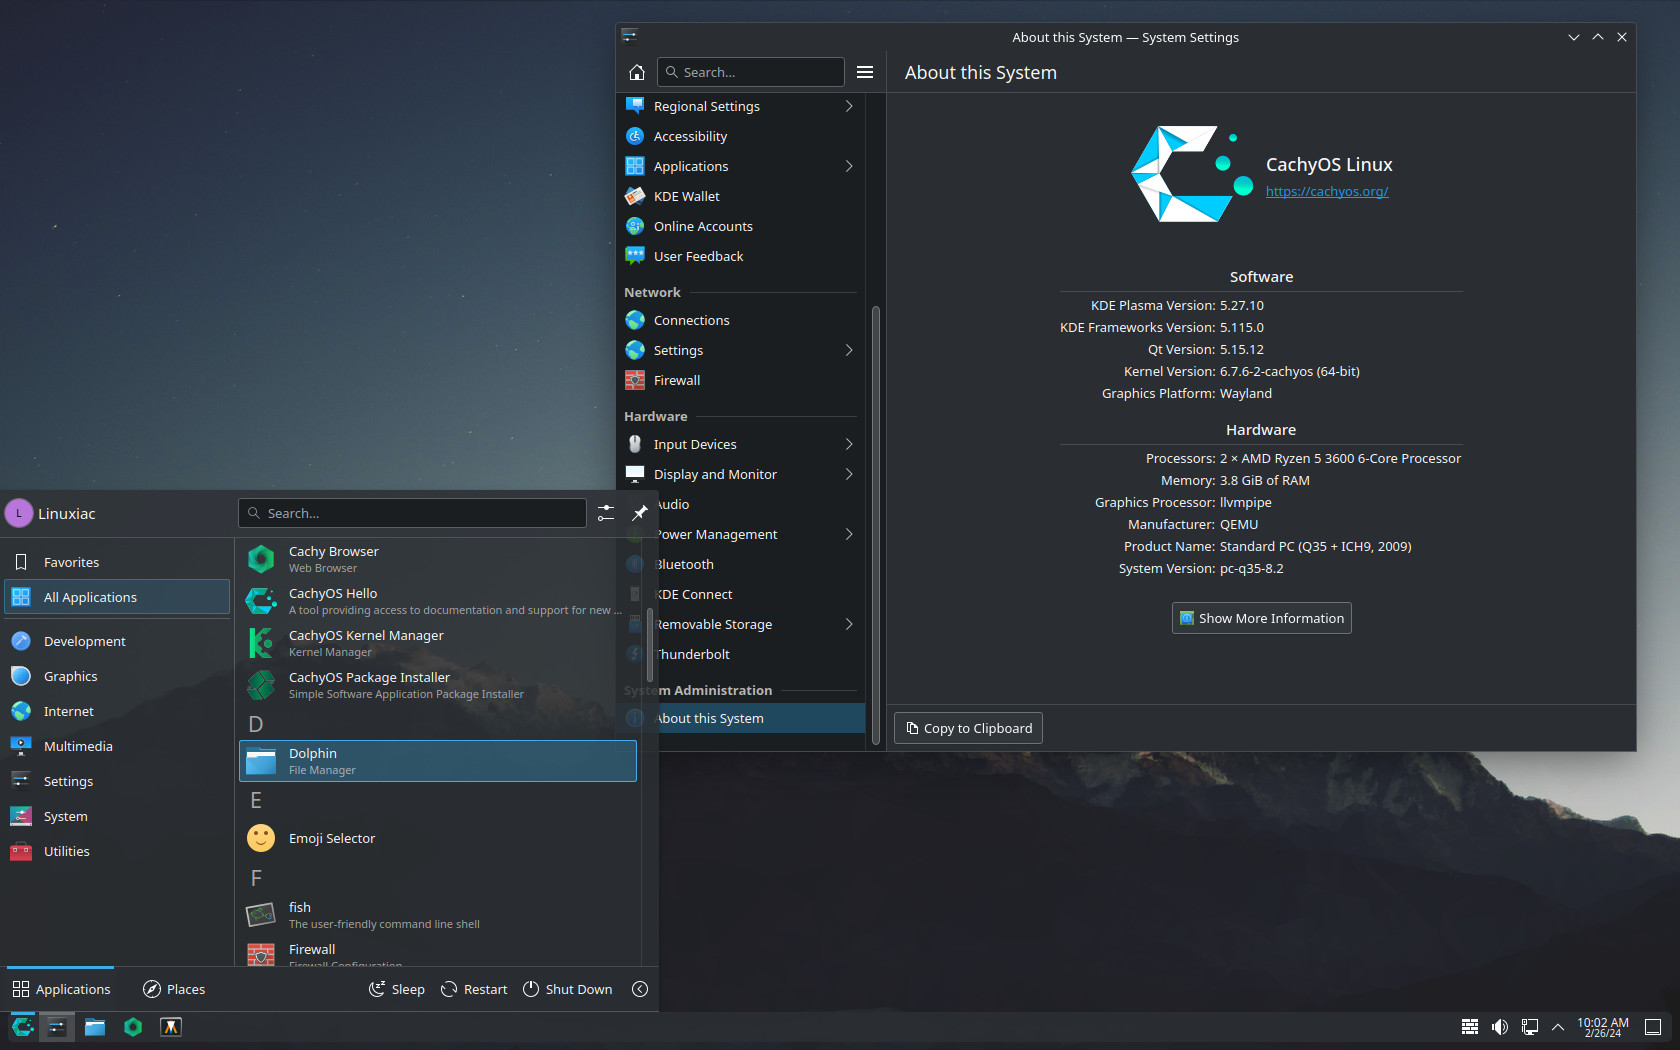Click the Linuxiac user avatar

tap(18, 513)
